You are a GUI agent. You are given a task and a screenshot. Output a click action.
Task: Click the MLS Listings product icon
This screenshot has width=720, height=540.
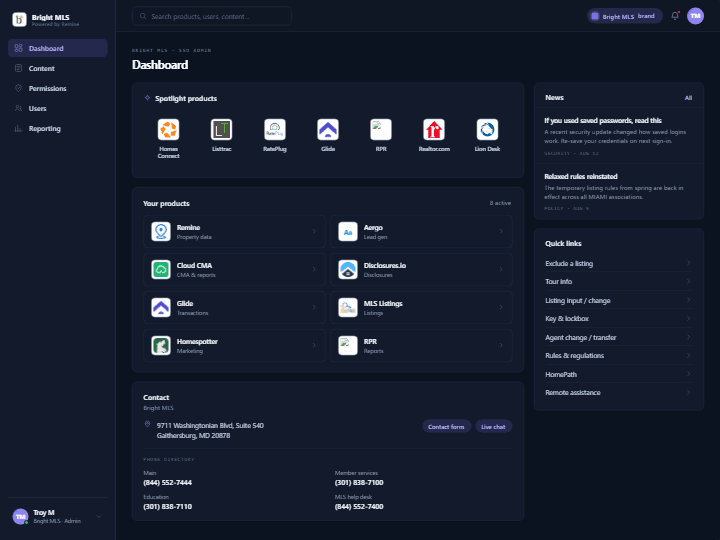[x=348, y=308]
